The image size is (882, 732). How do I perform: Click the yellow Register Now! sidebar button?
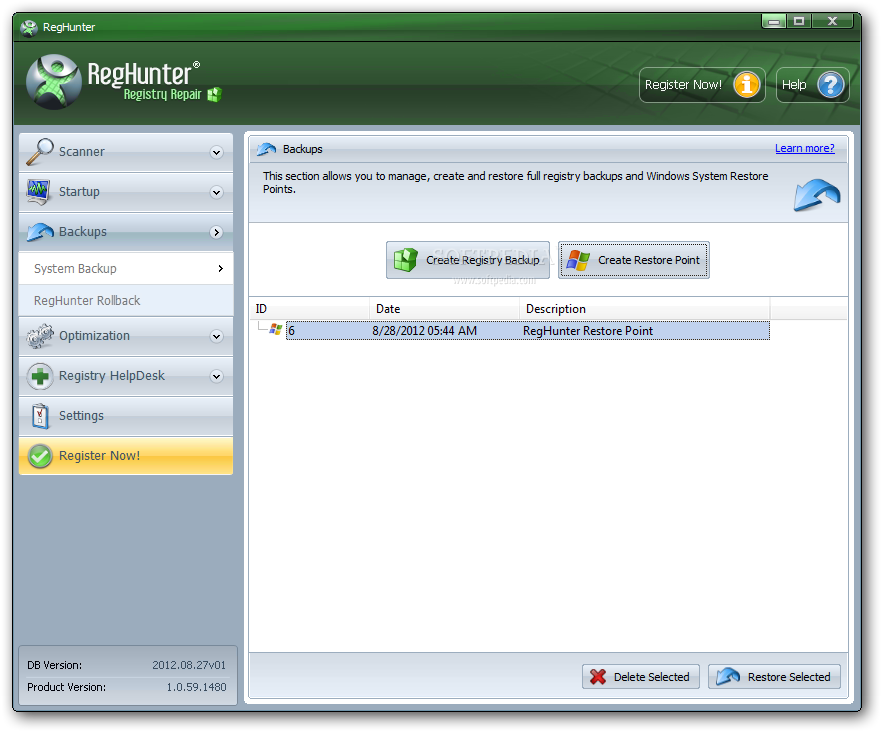[126, 456]
